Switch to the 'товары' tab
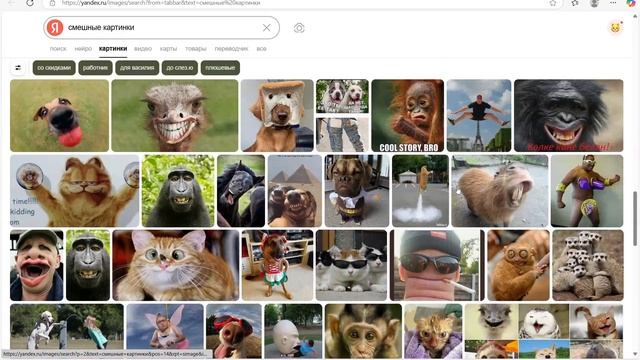This screenshot has height=360, width=640. pos(196,49)
